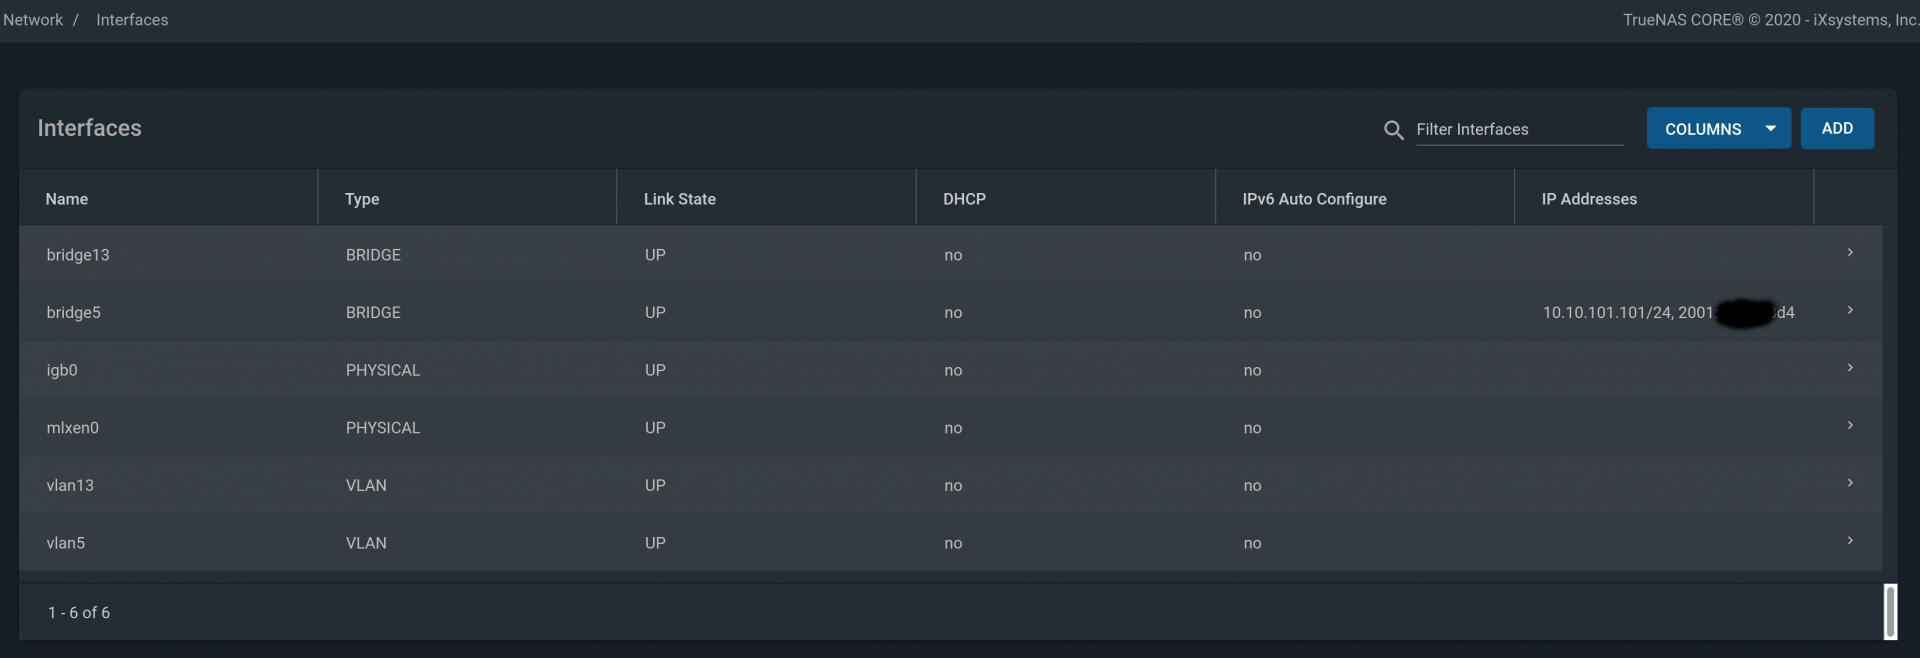This screenshot has height=658, width=1920.
Task: Click the ADD interface button
Action: 1836,129
